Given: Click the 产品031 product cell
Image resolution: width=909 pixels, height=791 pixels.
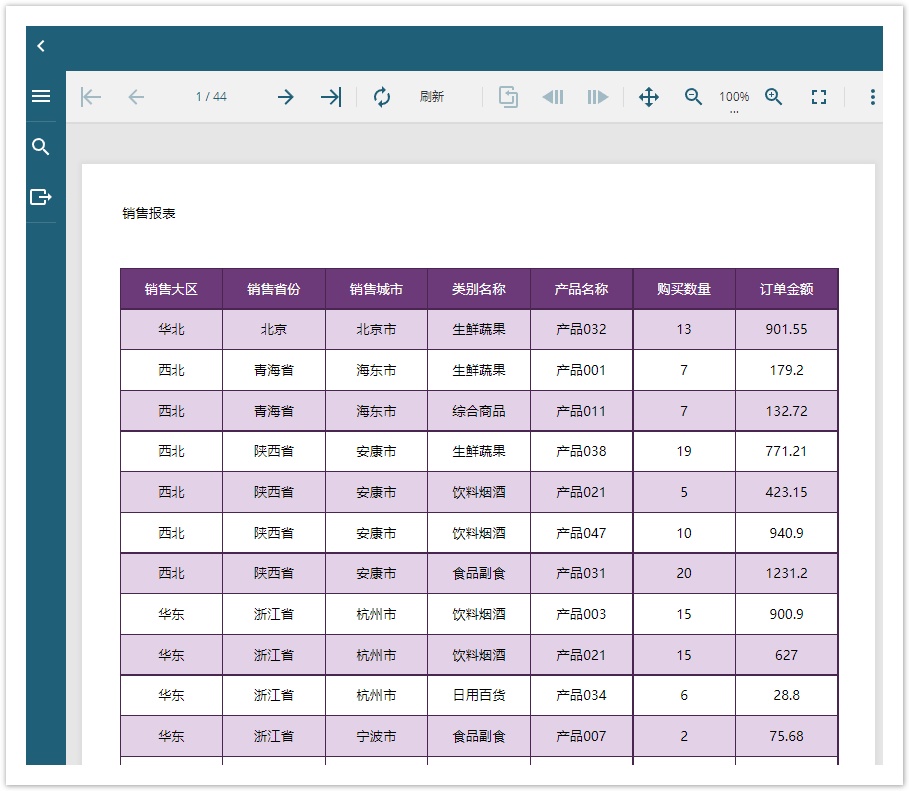Looking at the screenshot, I should (x=581, y=574).
